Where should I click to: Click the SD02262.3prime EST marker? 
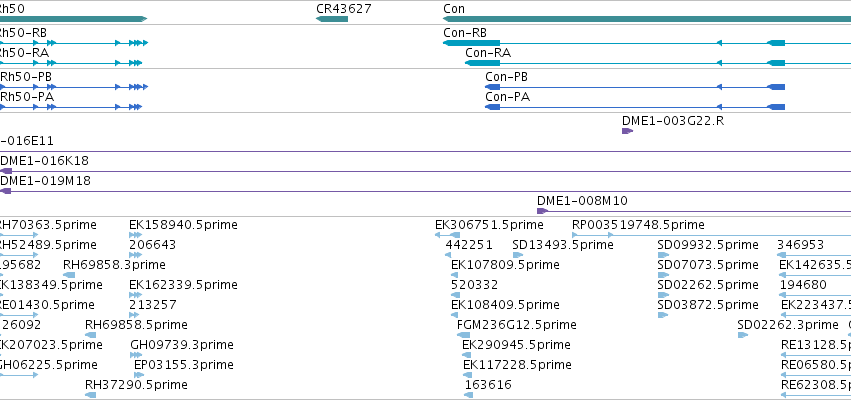743,335
